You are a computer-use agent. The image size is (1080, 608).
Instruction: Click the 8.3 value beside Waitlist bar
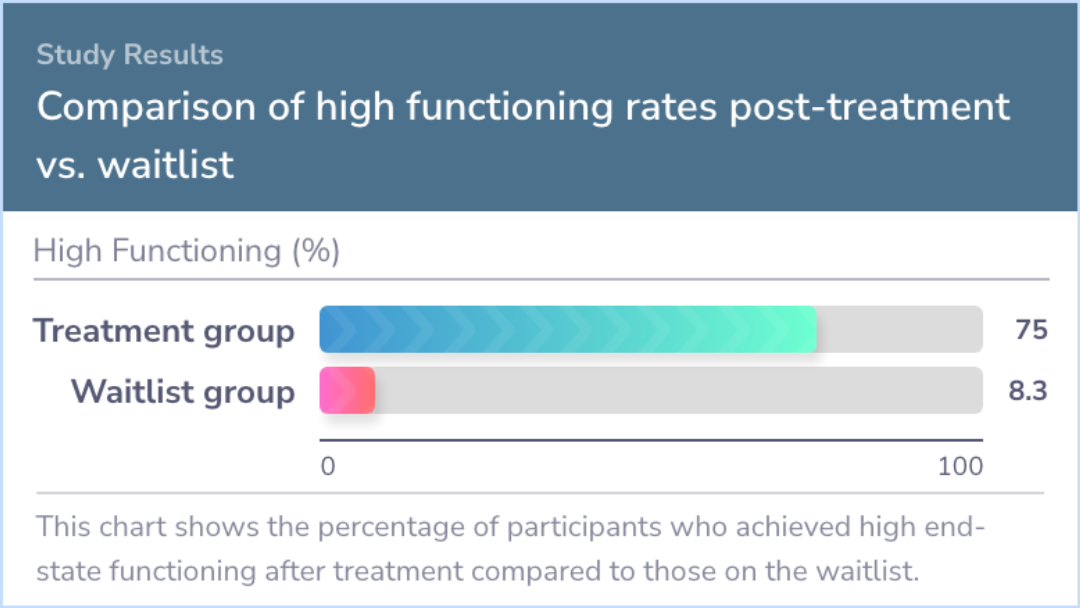(x=1027, y=391)
